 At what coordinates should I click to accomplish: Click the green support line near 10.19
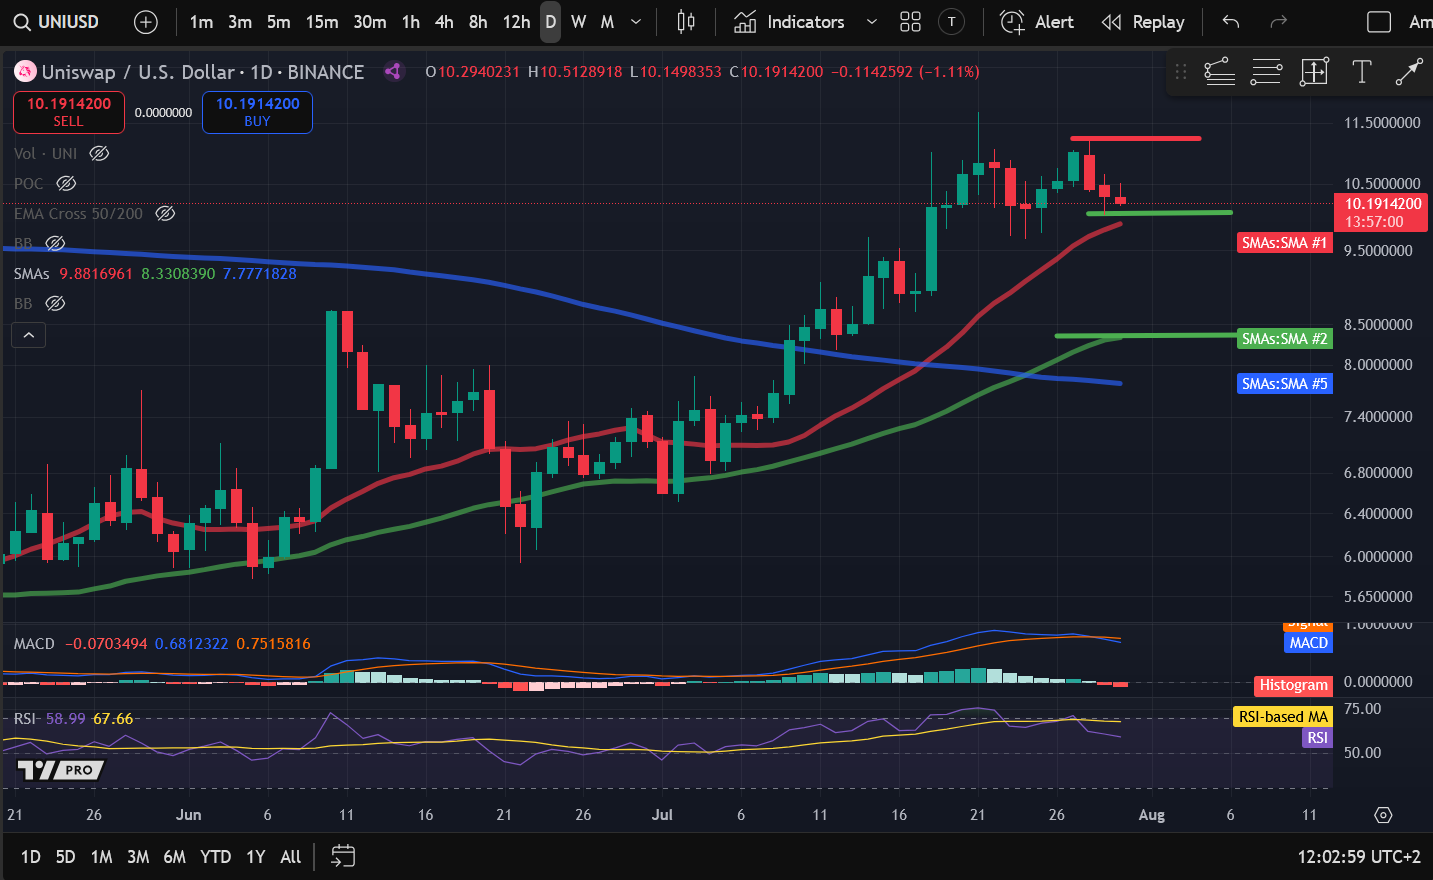[x=1160, y=212]
